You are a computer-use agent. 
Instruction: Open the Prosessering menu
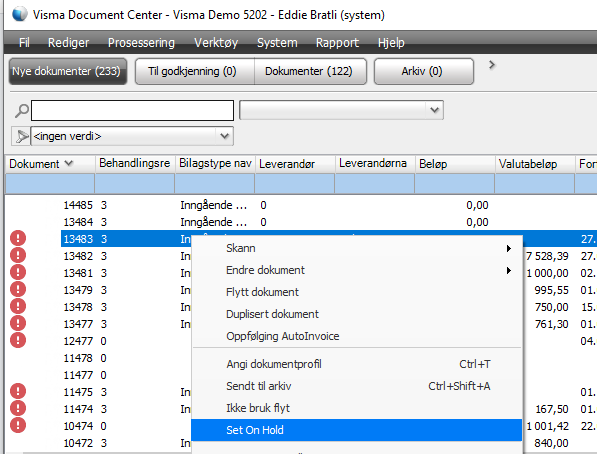click(x=141, y=43)
